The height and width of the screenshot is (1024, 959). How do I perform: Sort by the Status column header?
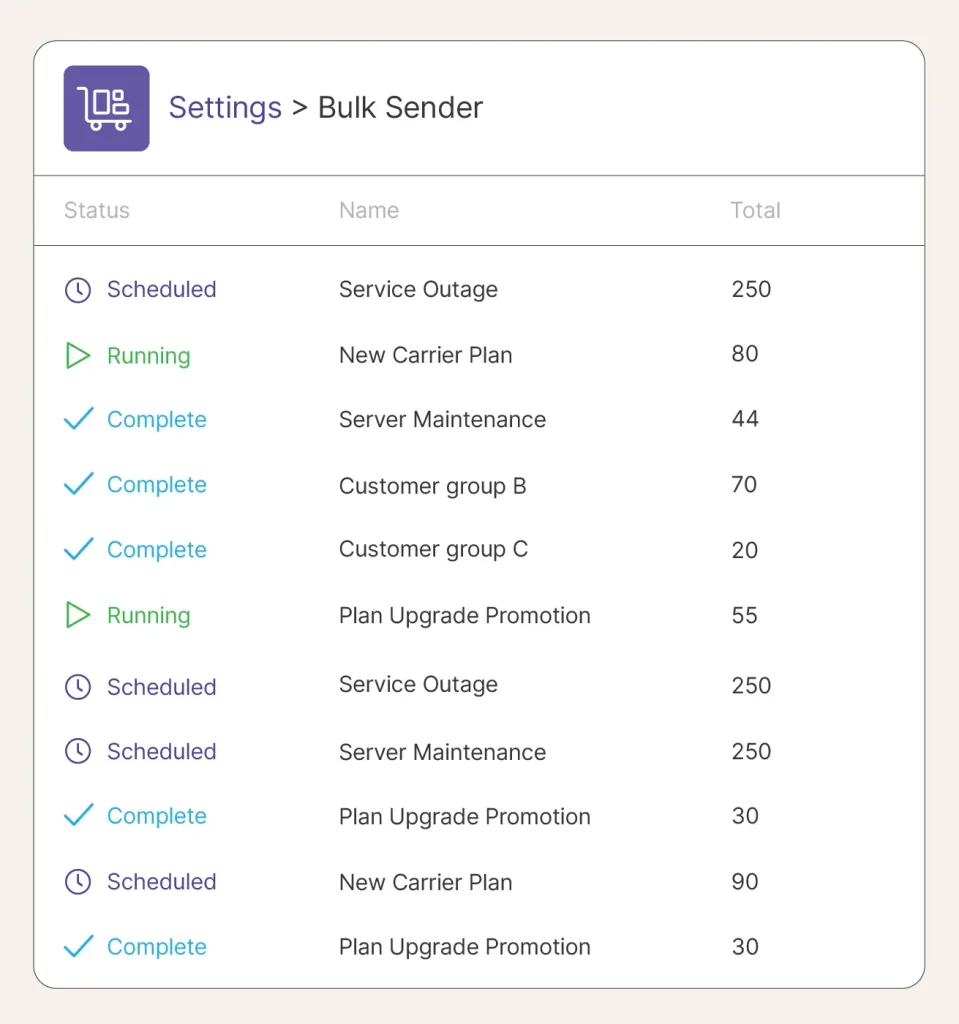point(97,210)
